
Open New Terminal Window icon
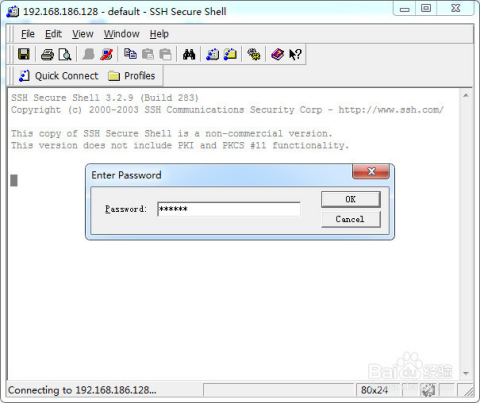click(212, 54)
